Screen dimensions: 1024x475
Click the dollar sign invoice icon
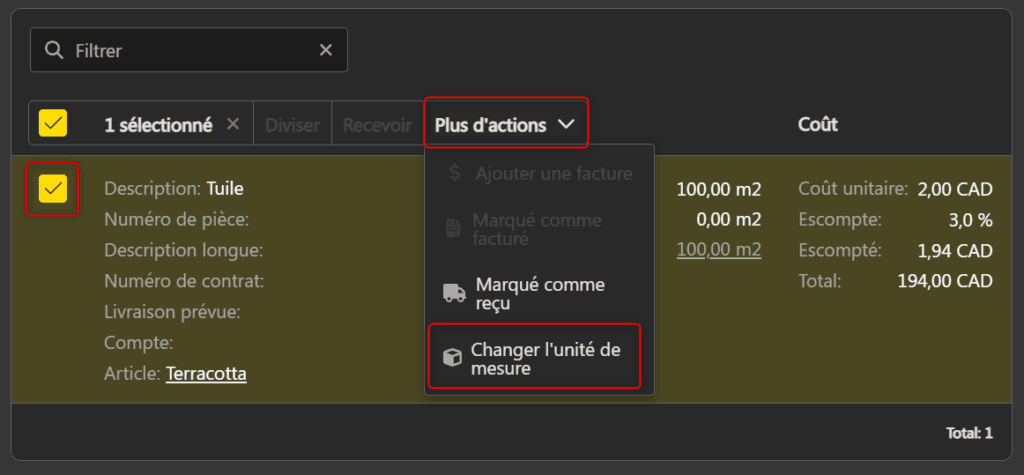point(455,173)
